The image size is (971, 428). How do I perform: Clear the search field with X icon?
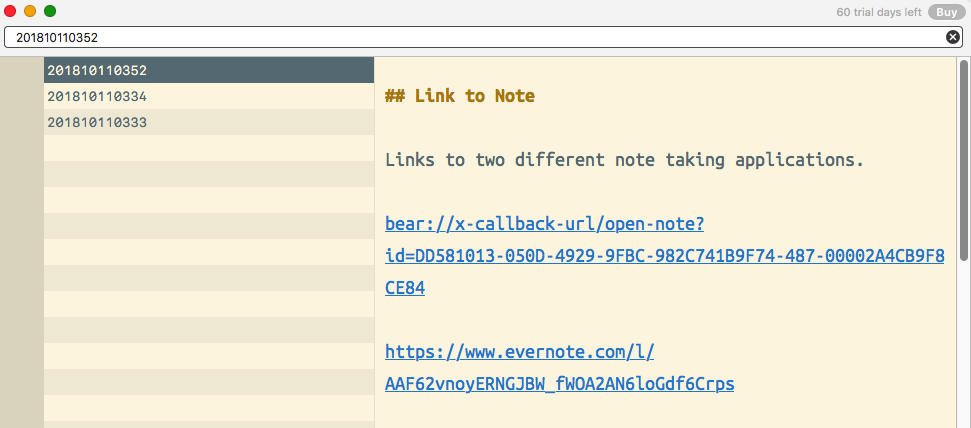[x=952, y=37]
